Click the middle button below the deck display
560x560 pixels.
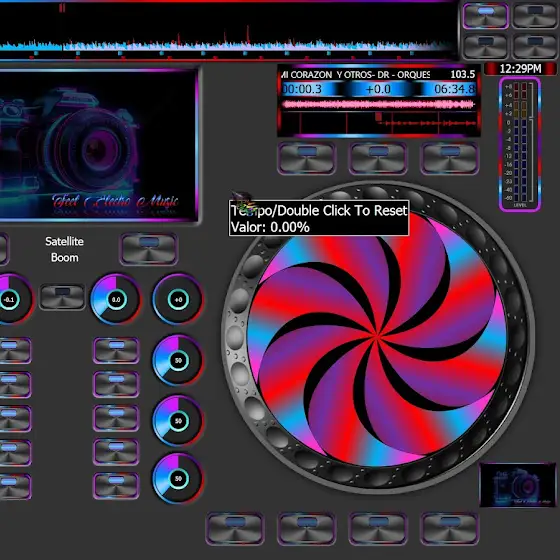click(x=378, y=158)
